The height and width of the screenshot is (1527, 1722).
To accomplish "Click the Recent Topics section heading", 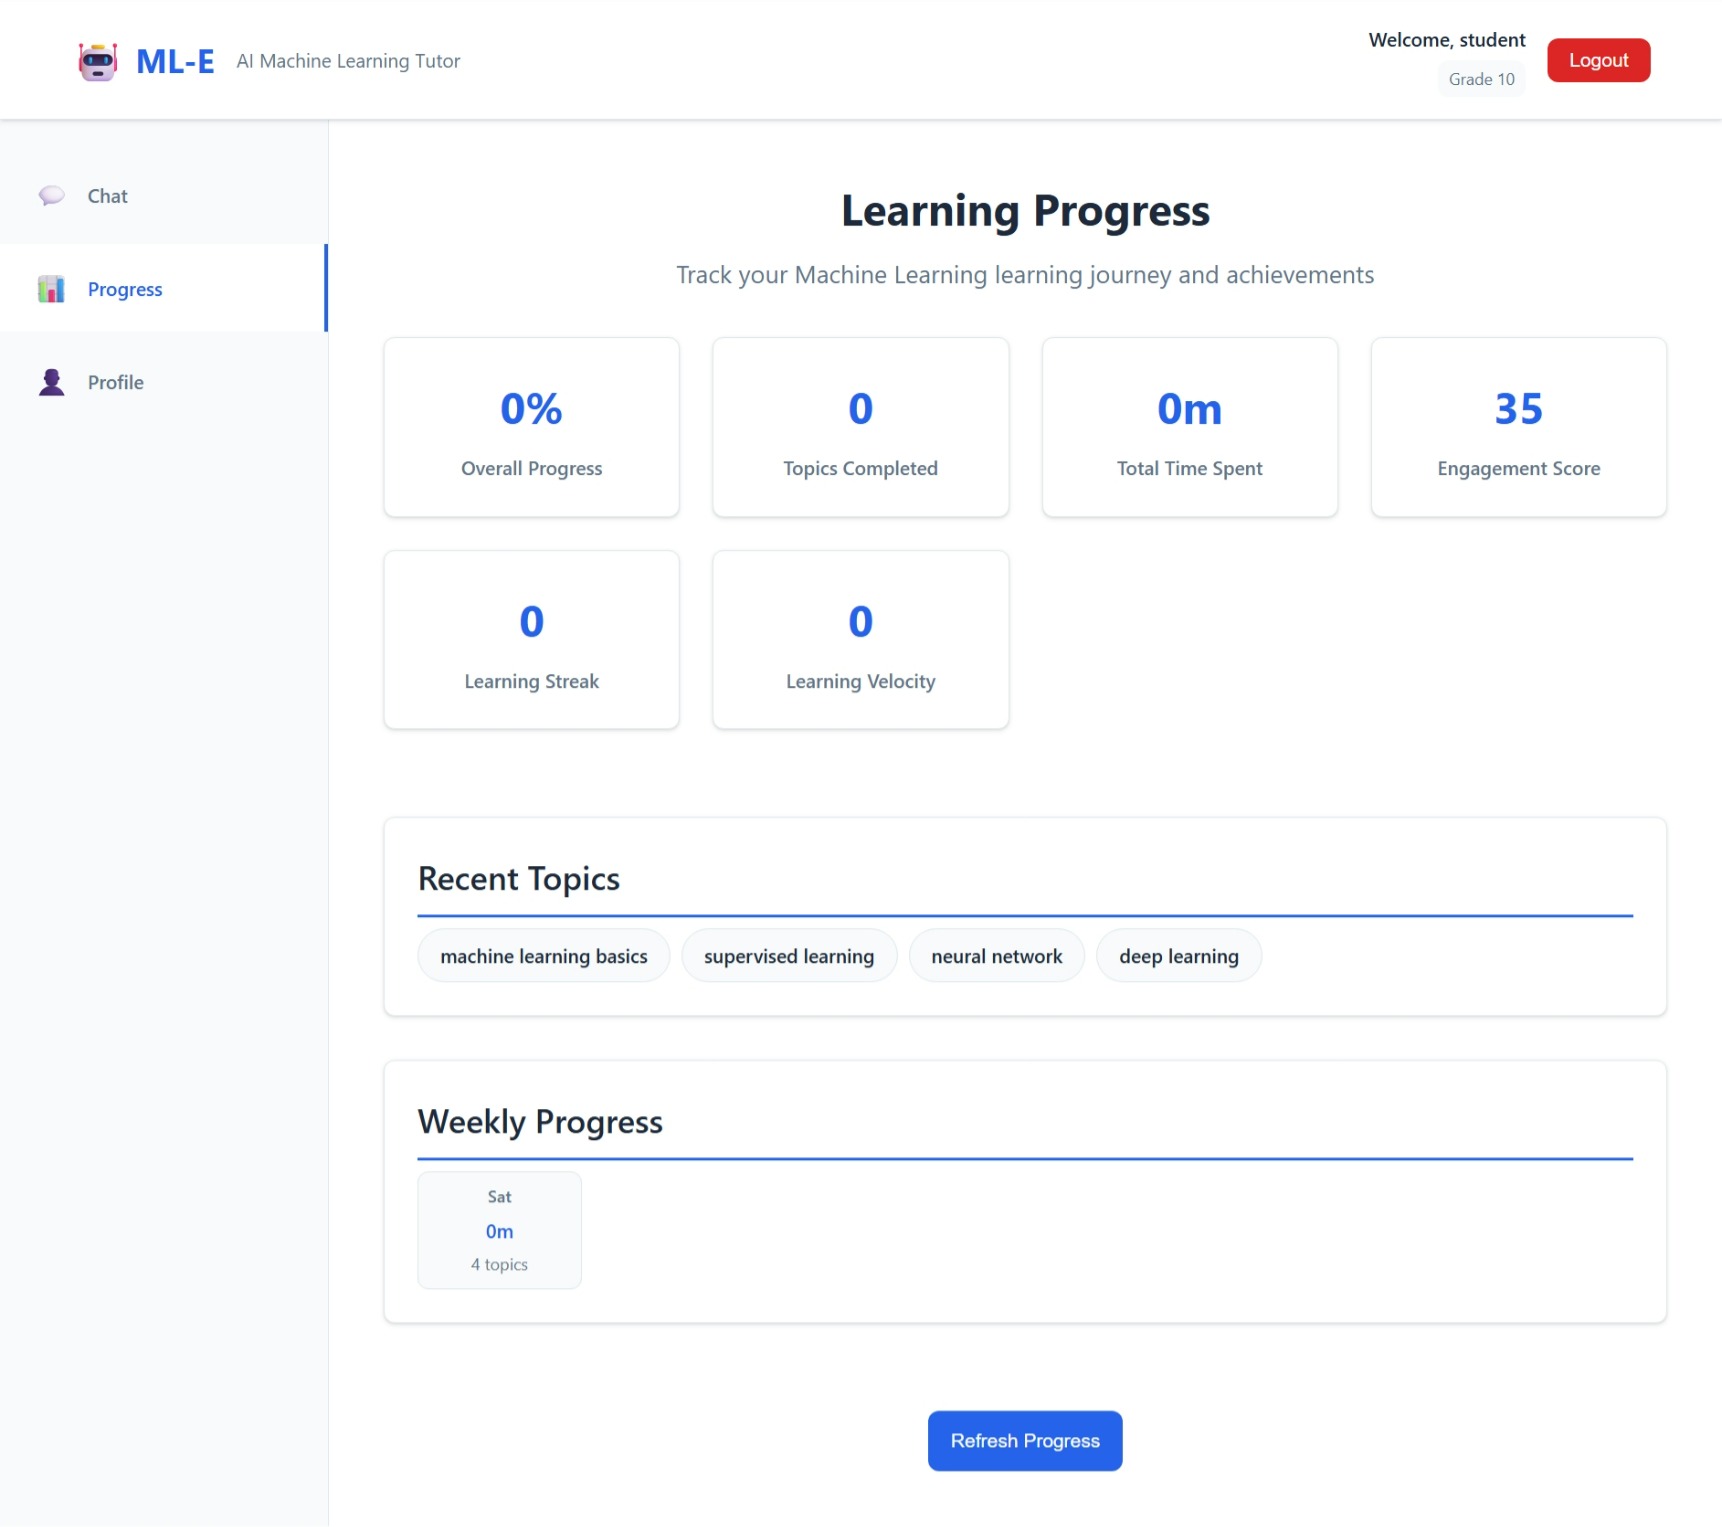I will (x=519, y=879).
